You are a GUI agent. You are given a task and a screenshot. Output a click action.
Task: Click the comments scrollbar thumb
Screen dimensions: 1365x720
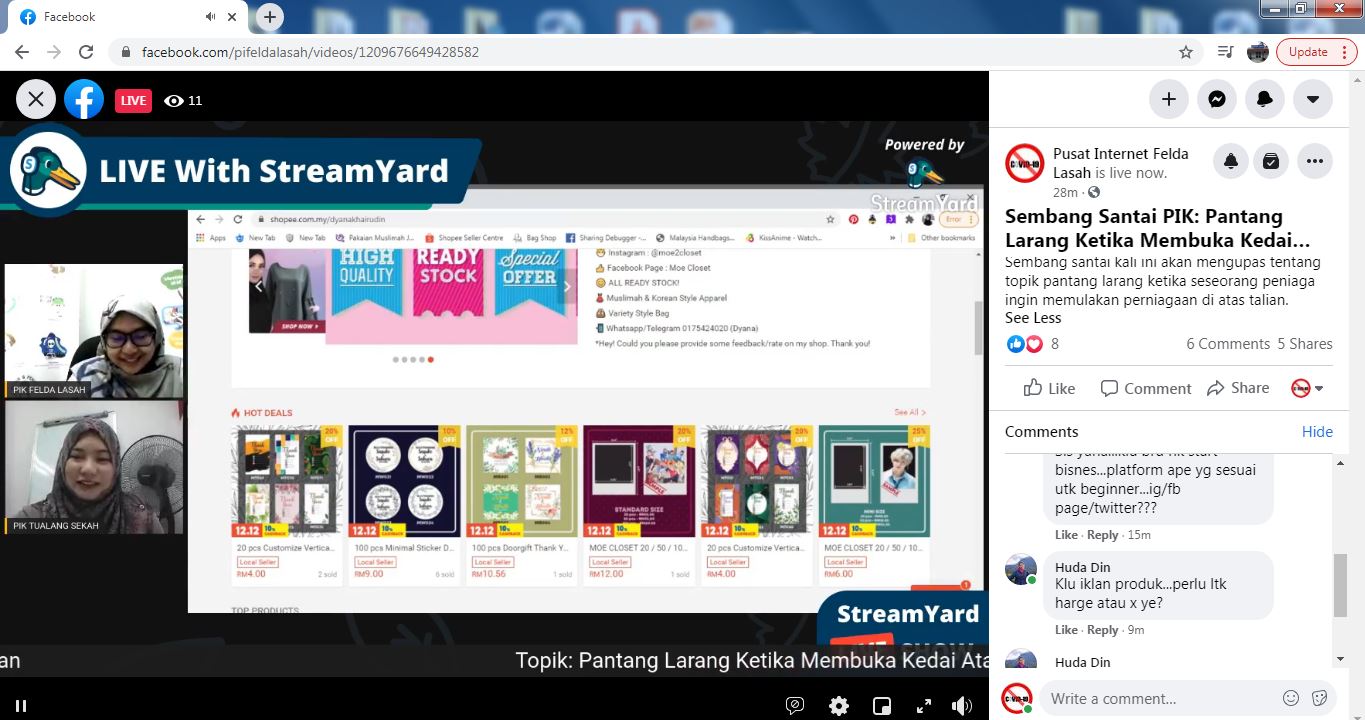pyautogui.click(x=1340, y=586)
